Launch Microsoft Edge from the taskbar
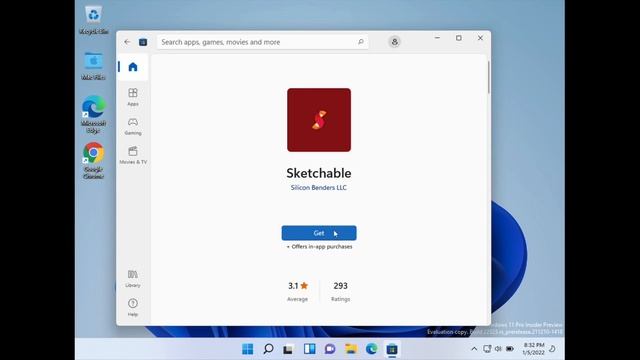Screen dimensions: 640x360 point(371,349)
